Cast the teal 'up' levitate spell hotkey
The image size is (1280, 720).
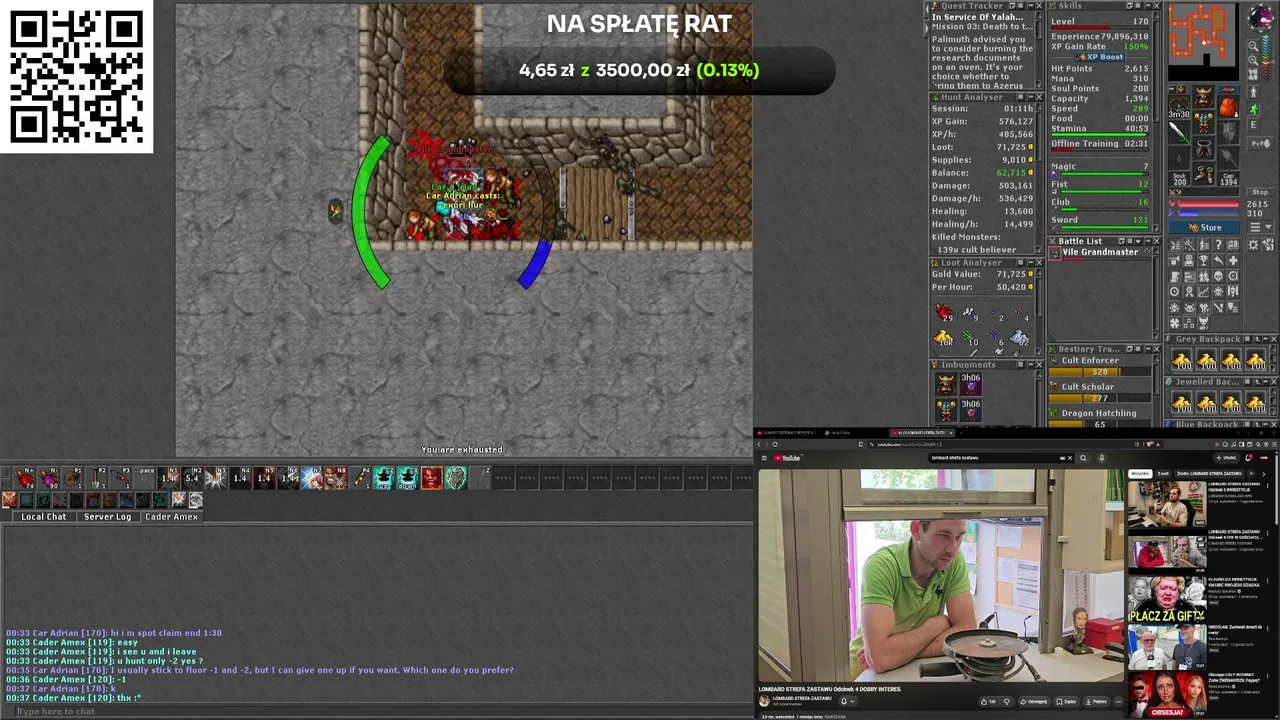click(384, 478)
